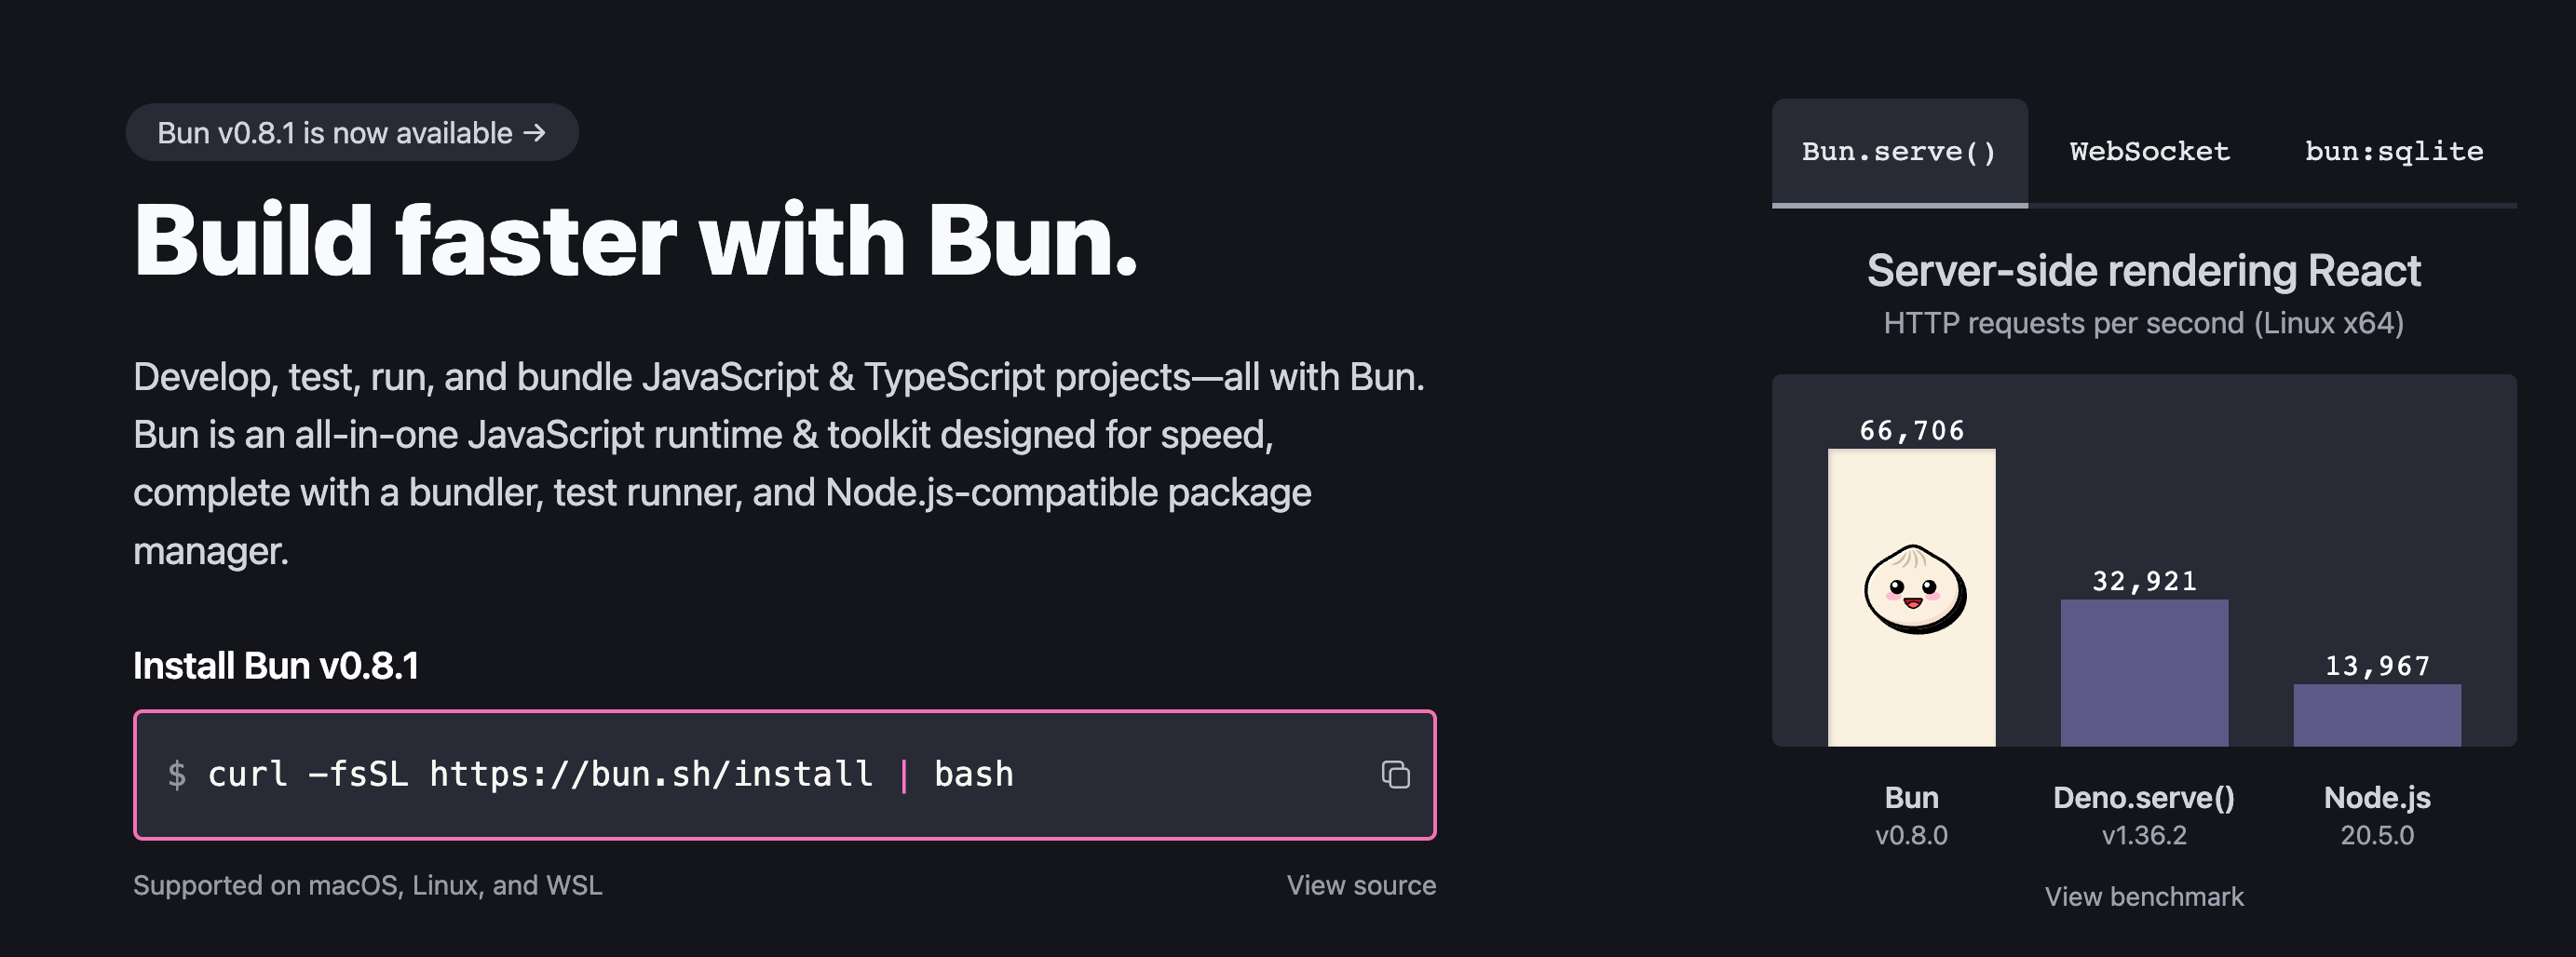Click Supported on macOS, Linux, and WSL text
The image size is (2576, 957).
click(368, 885)
